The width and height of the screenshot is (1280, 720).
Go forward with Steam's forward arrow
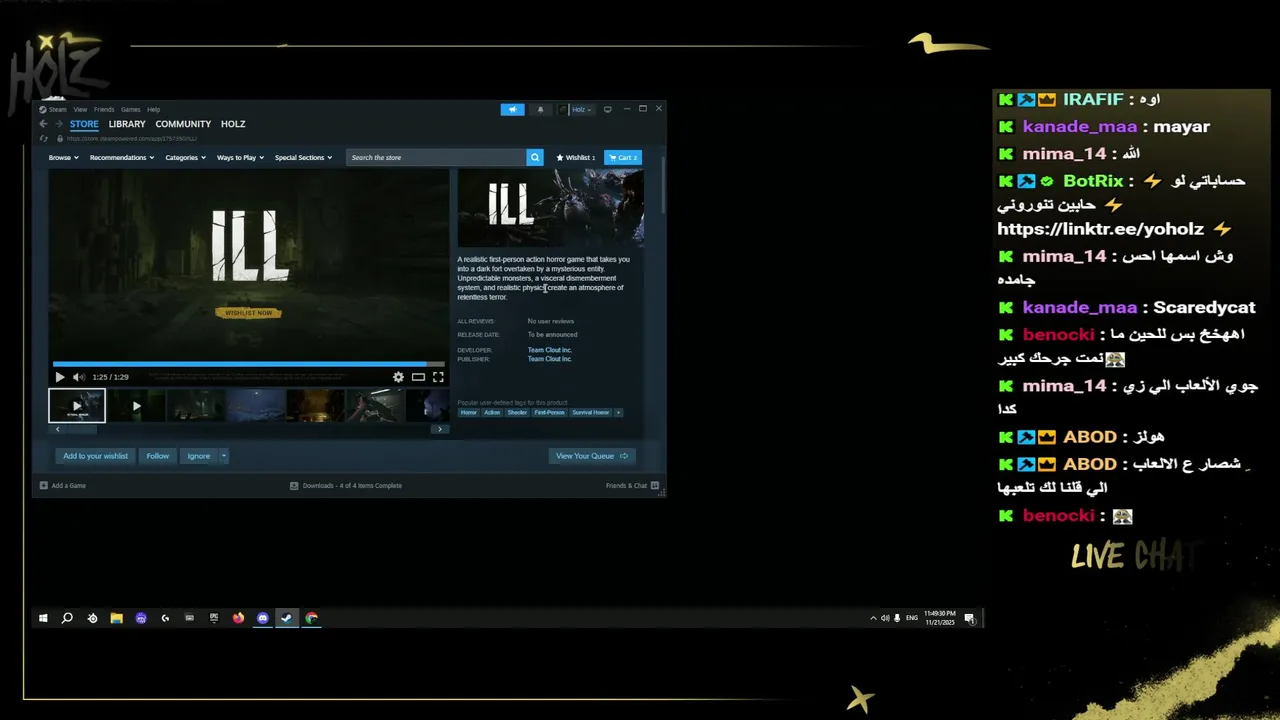[58, 124]
